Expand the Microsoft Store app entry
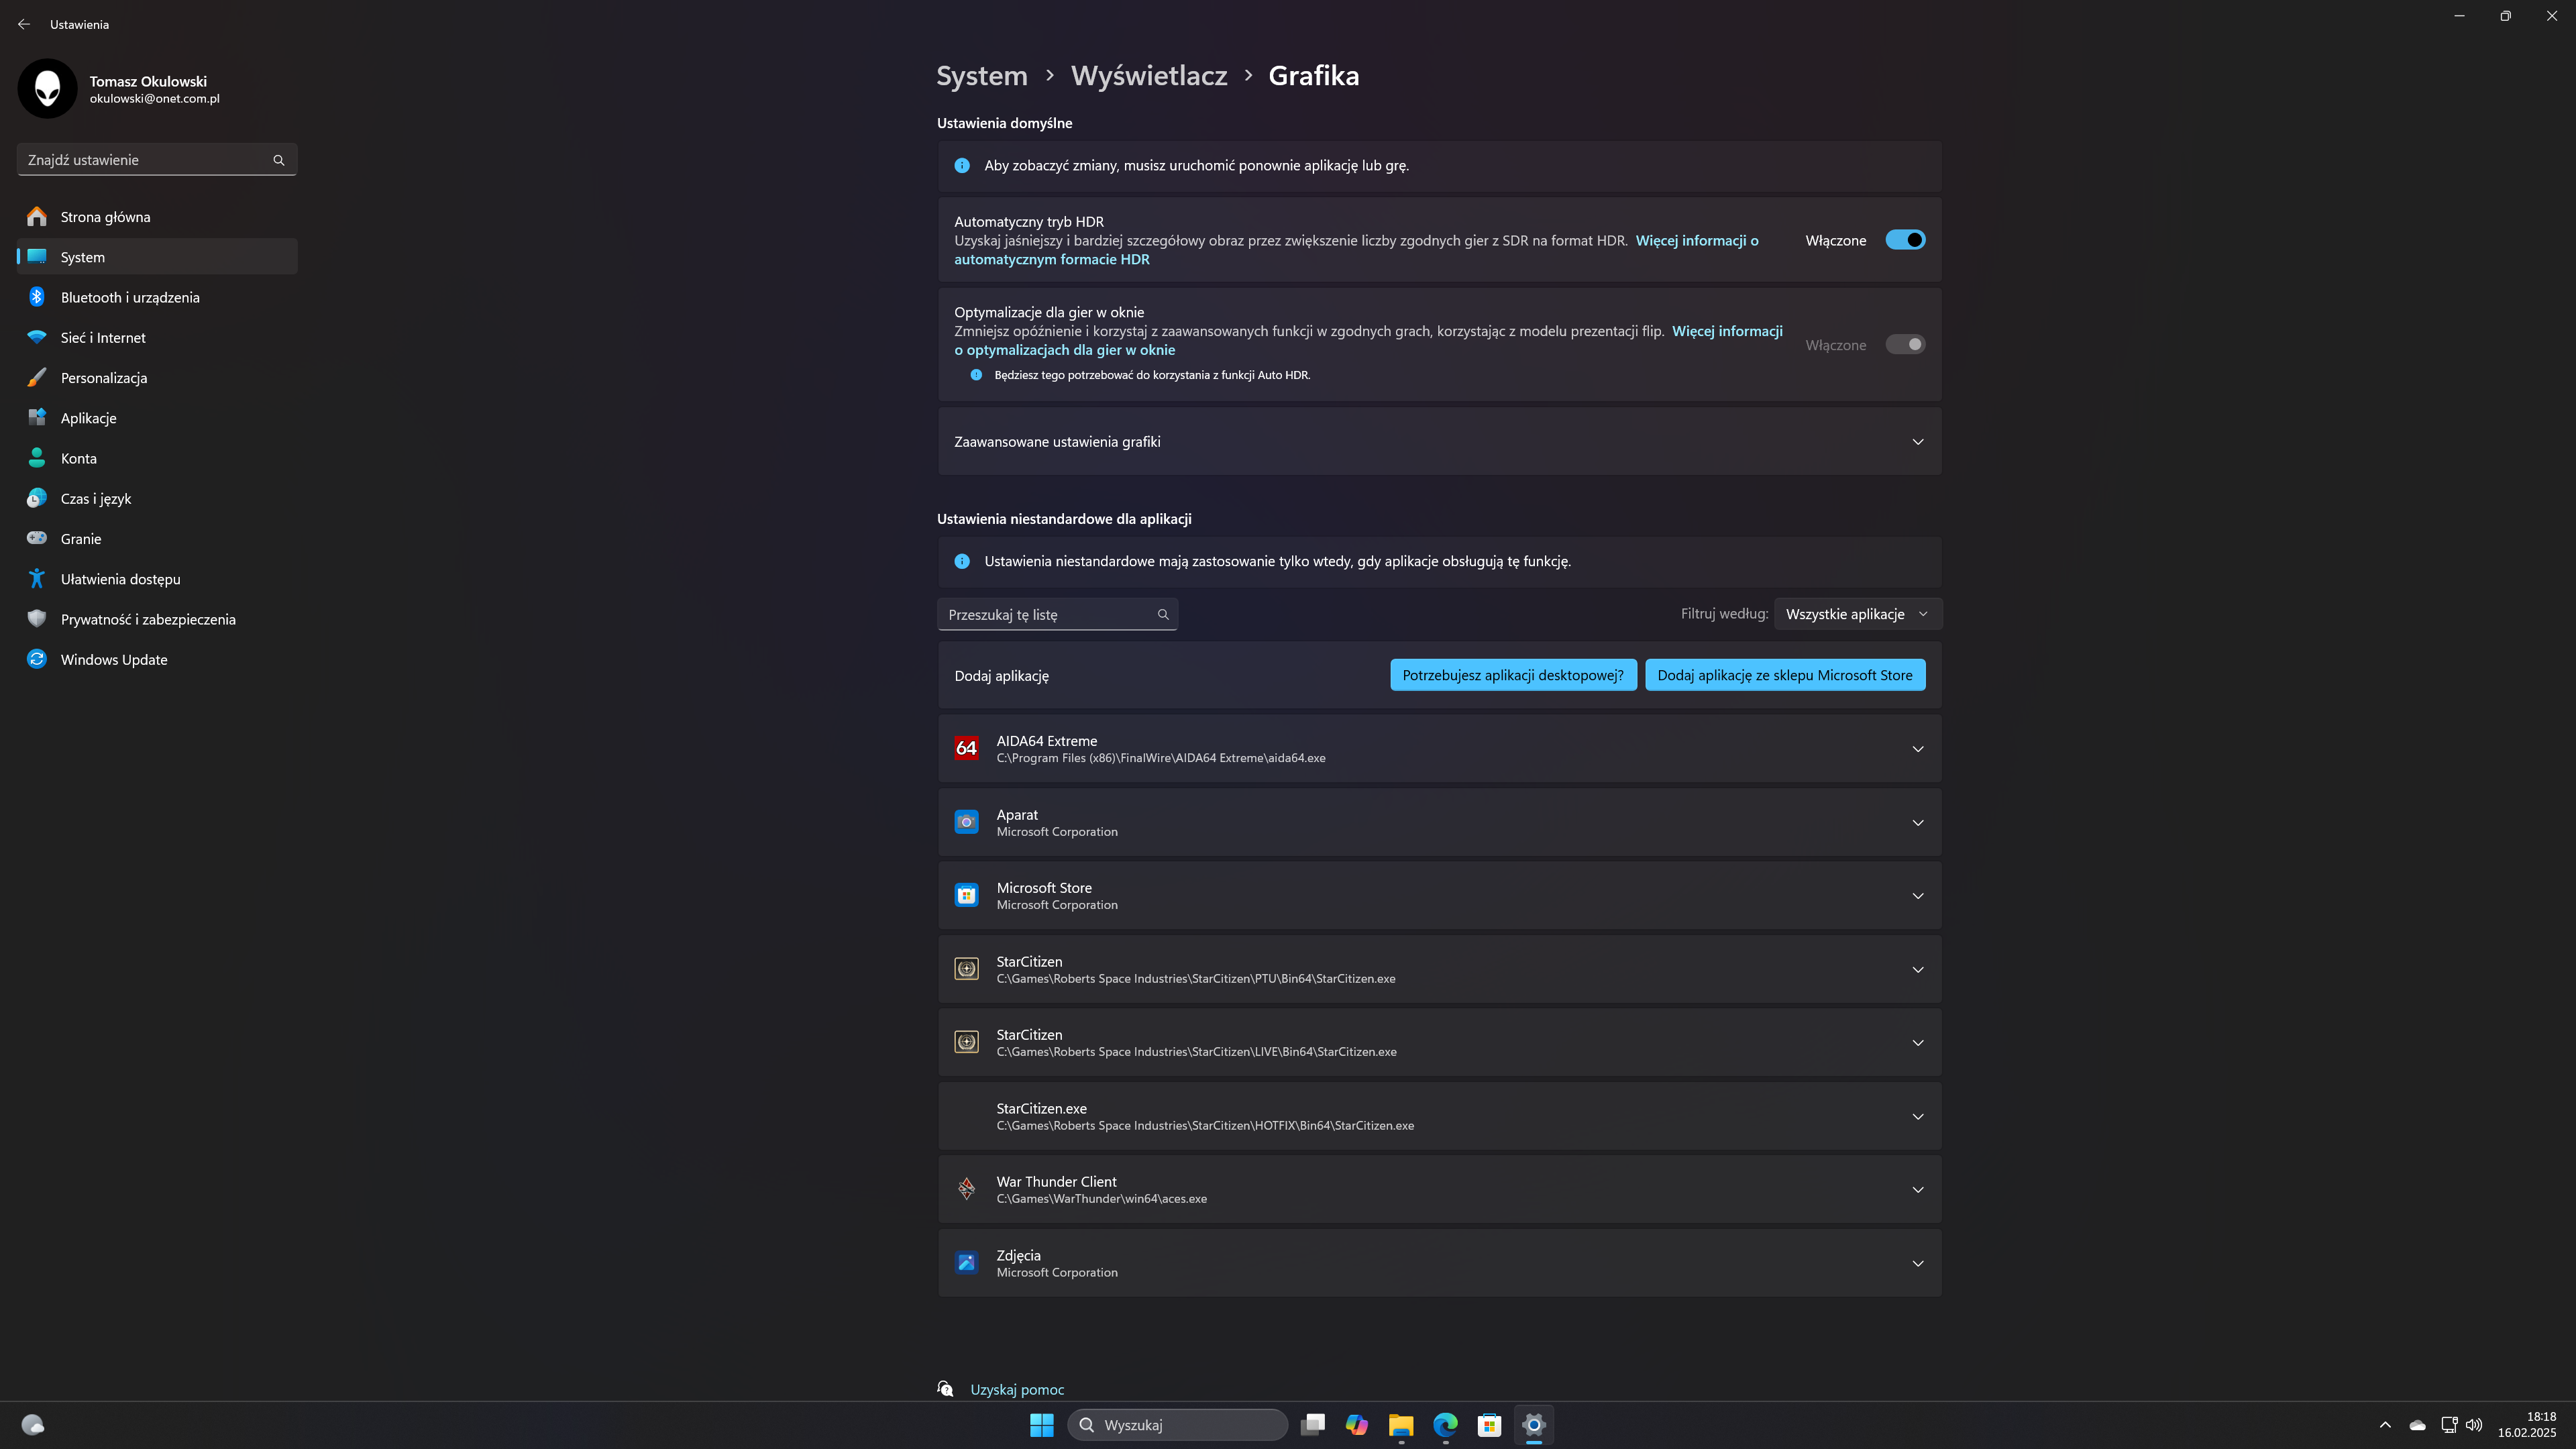This screenshot has width=2576, height=1449. [x=1917, y=896]
